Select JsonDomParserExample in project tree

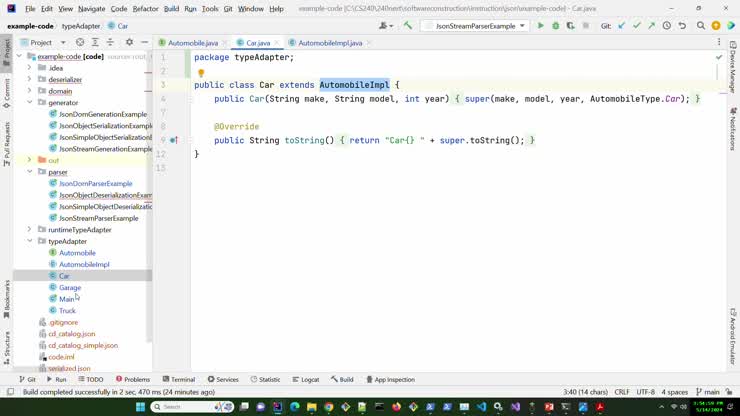point(95,183)
